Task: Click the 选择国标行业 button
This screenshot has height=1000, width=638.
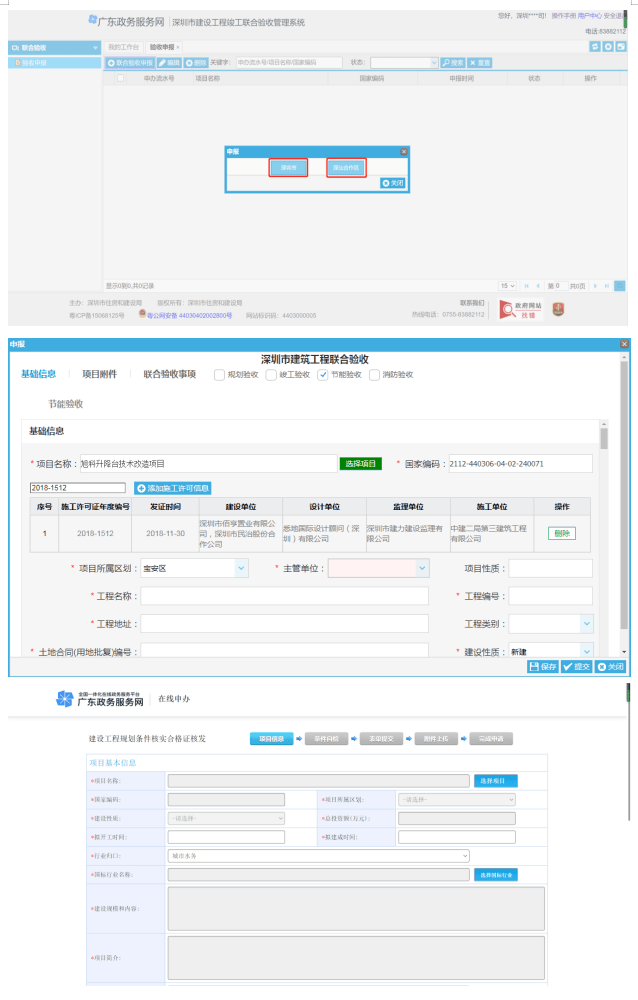Action: [x=495, y=875]
